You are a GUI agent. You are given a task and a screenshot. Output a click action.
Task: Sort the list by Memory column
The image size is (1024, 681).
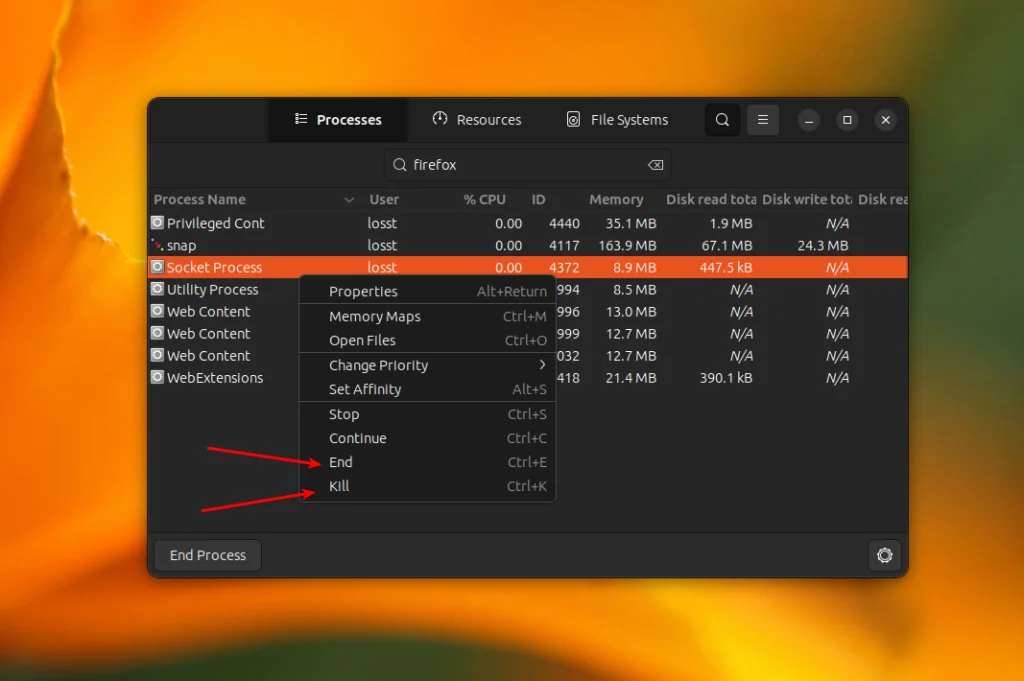[x=616, y=200]
